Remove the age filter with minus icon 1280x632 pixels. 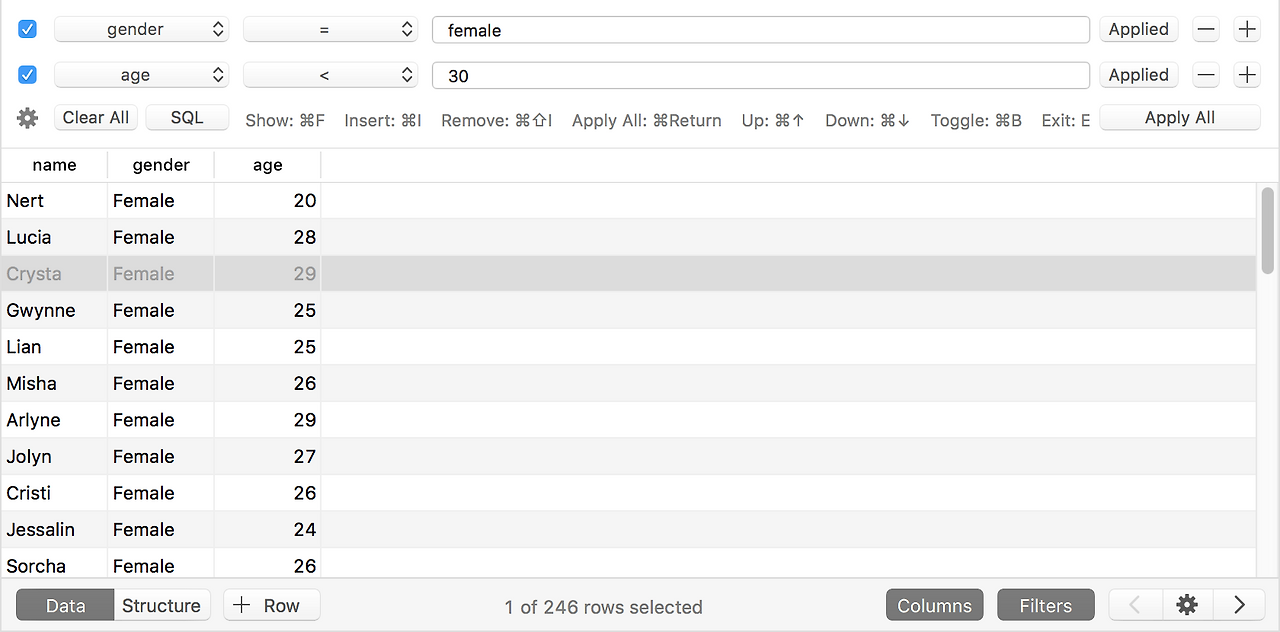(1206, 75)
